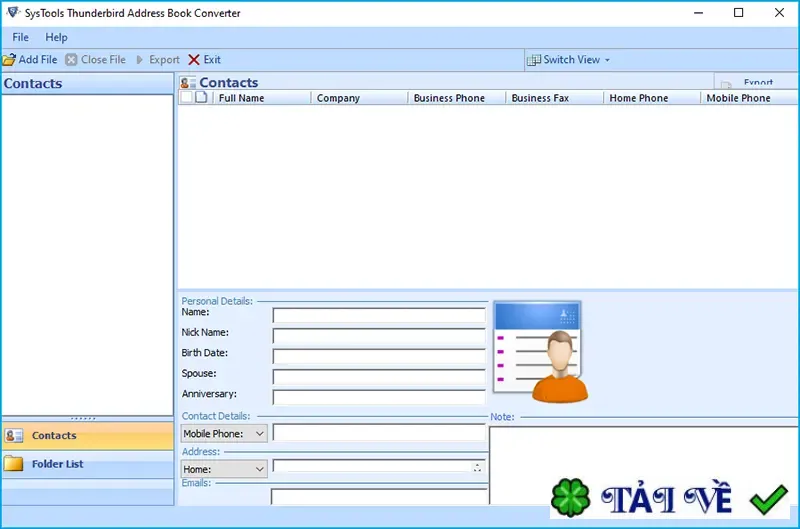Click the Add File folder icon
This screenshot has width=800, height=529.
(x=9, y=60)
